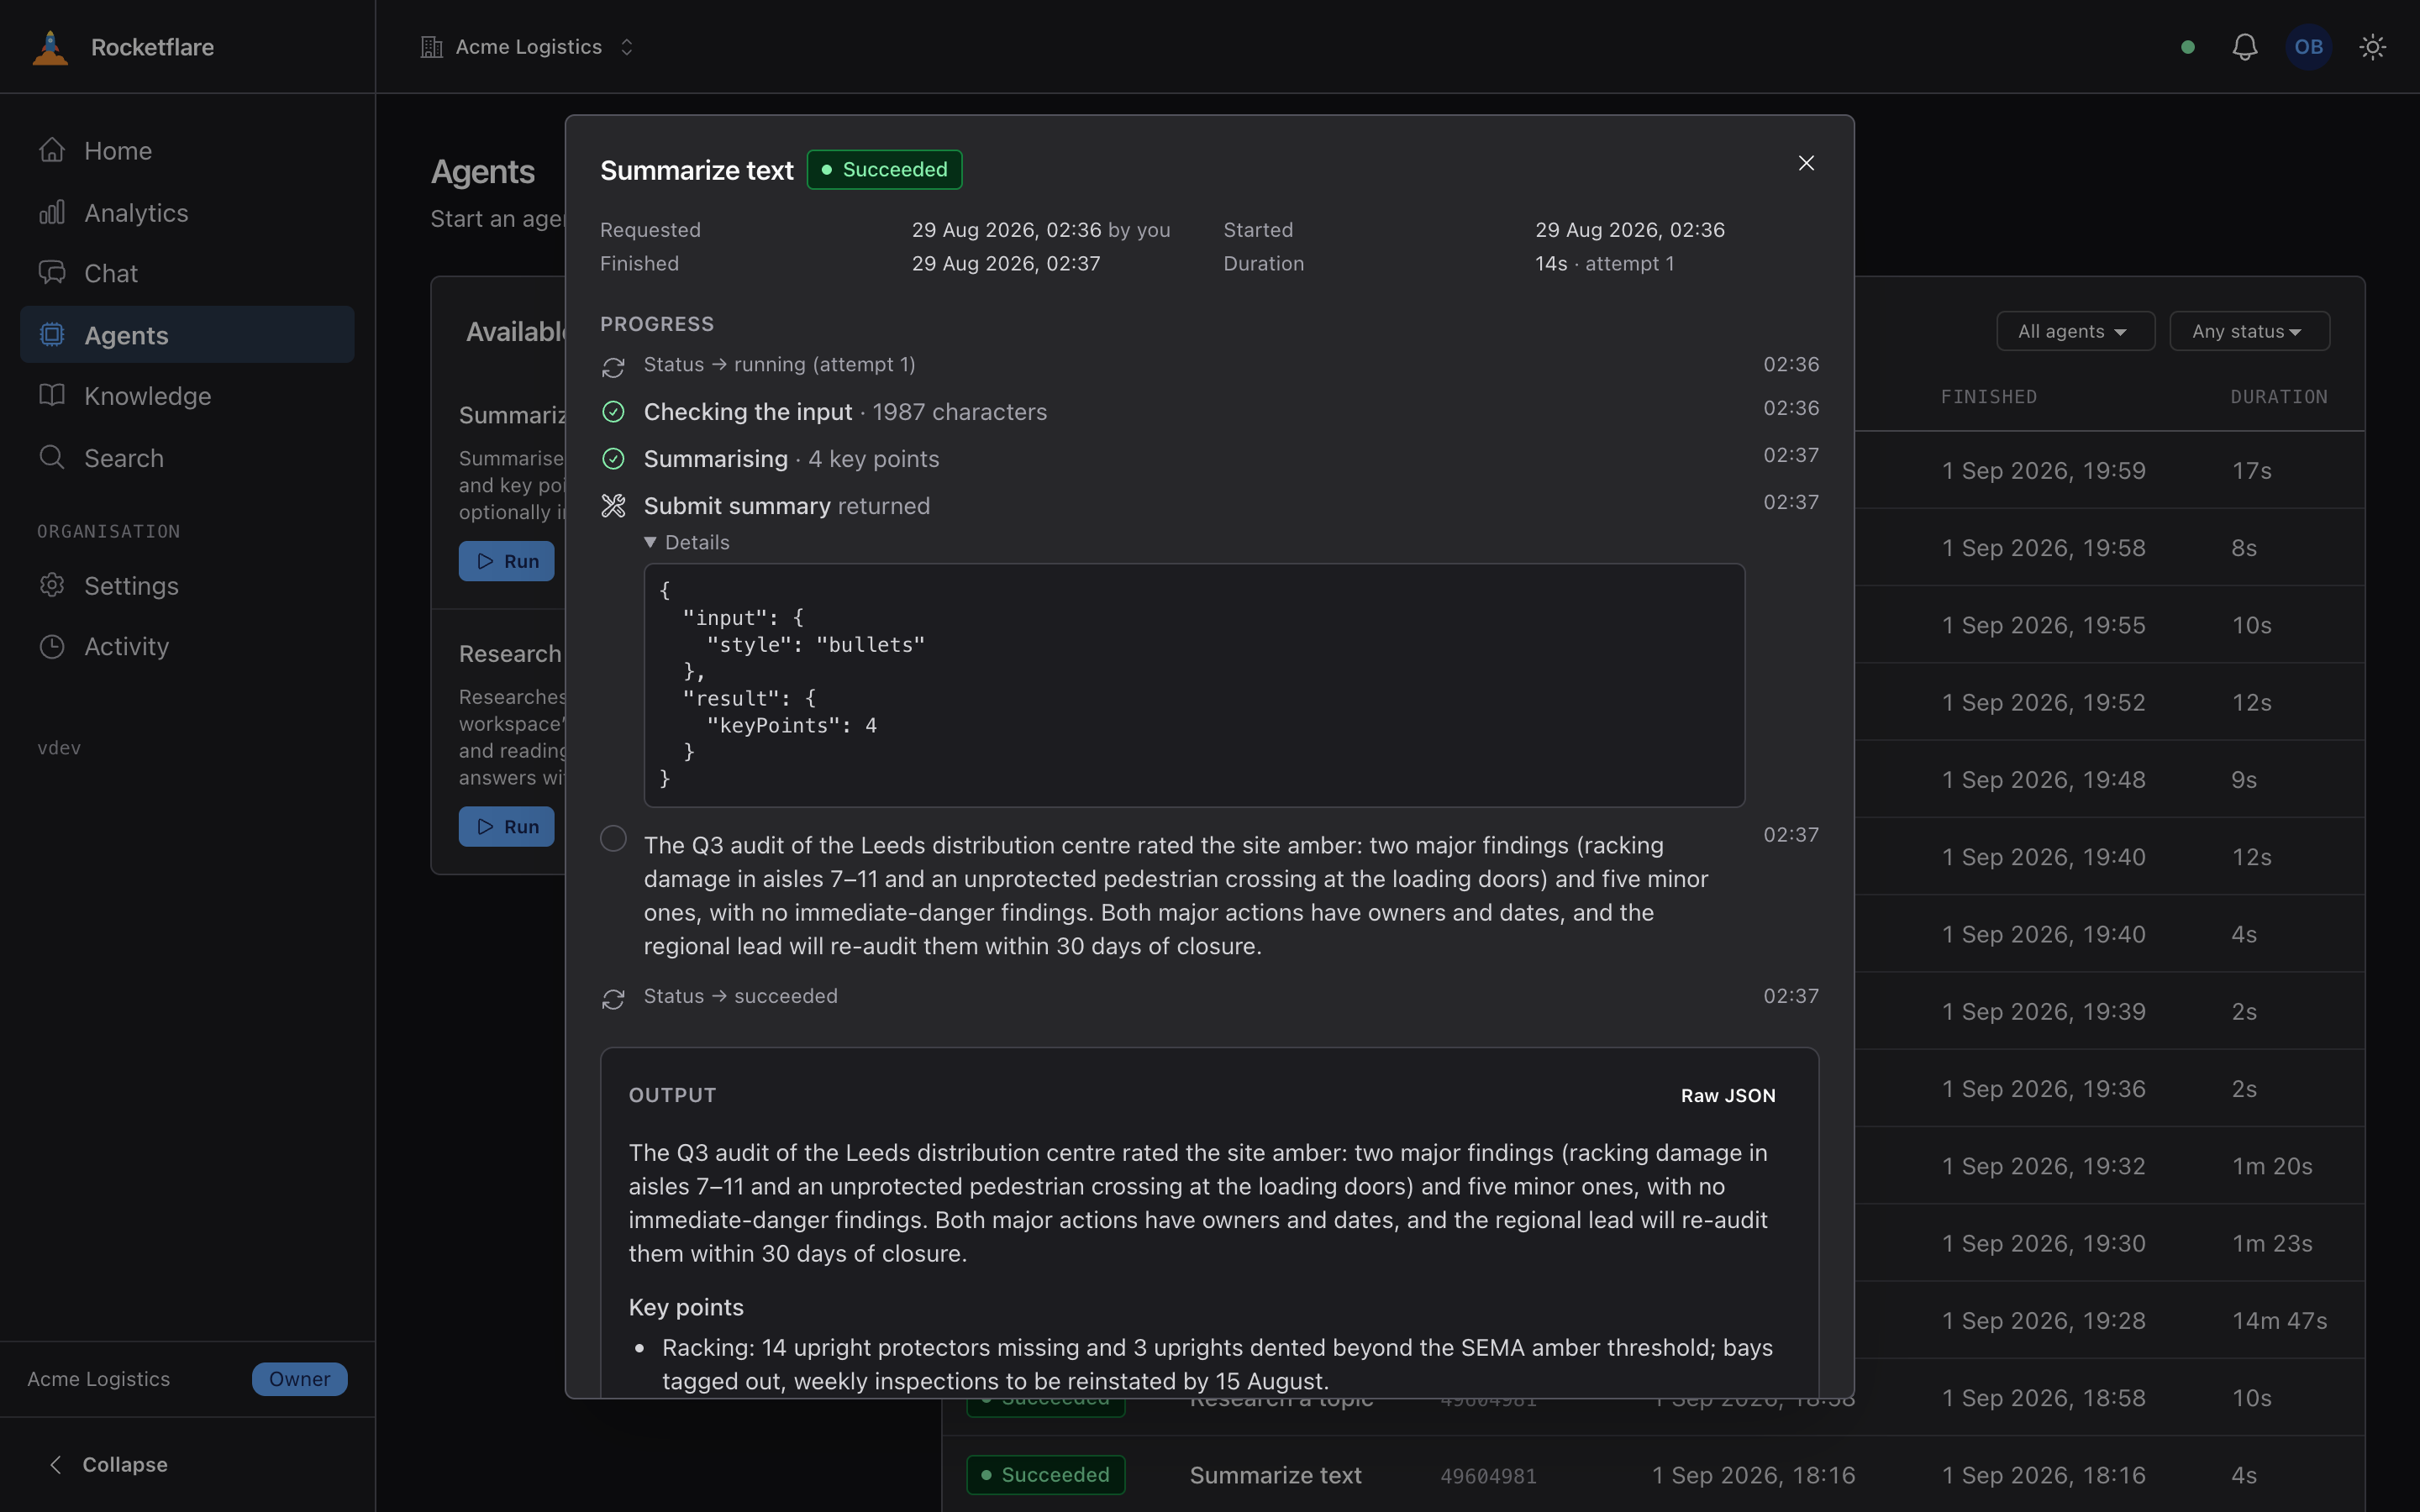Click the green status dot in header
The image size is (2420, 1512).
click(x=2188, y=47)
